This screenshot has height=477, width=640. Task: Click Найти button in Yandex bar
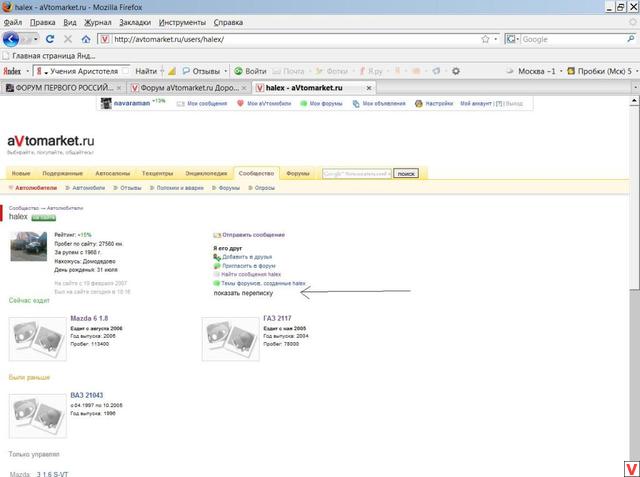click(x=146, y=71)
